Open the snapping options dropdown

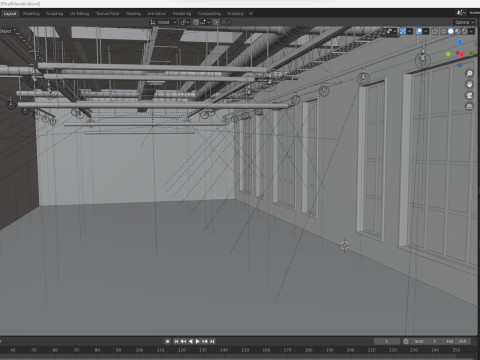point(205,22)
